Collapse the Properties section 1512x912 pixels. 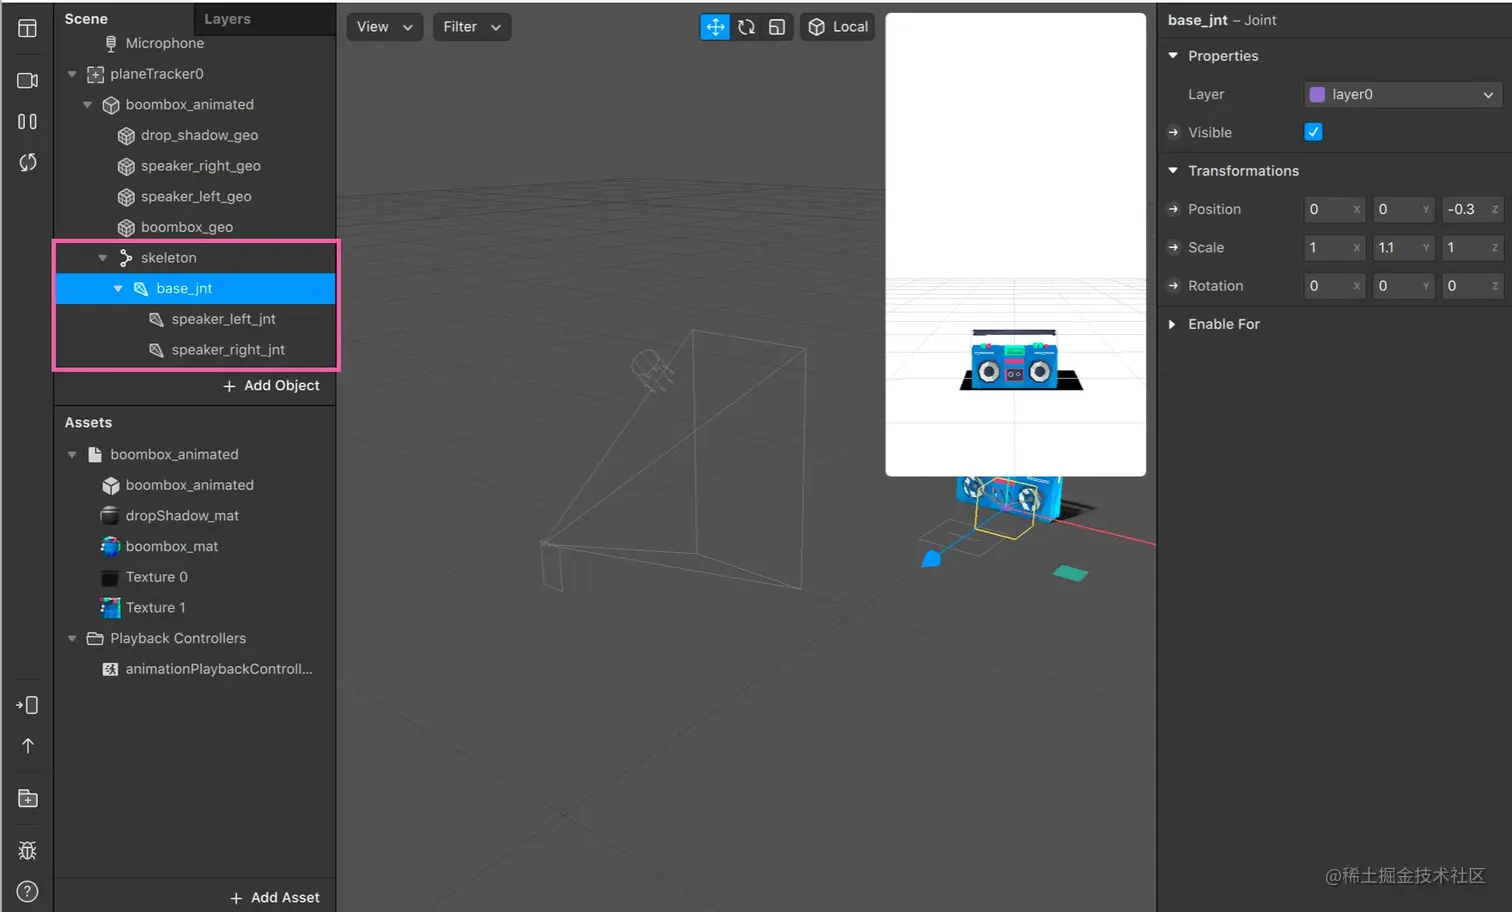point(1173,56)
